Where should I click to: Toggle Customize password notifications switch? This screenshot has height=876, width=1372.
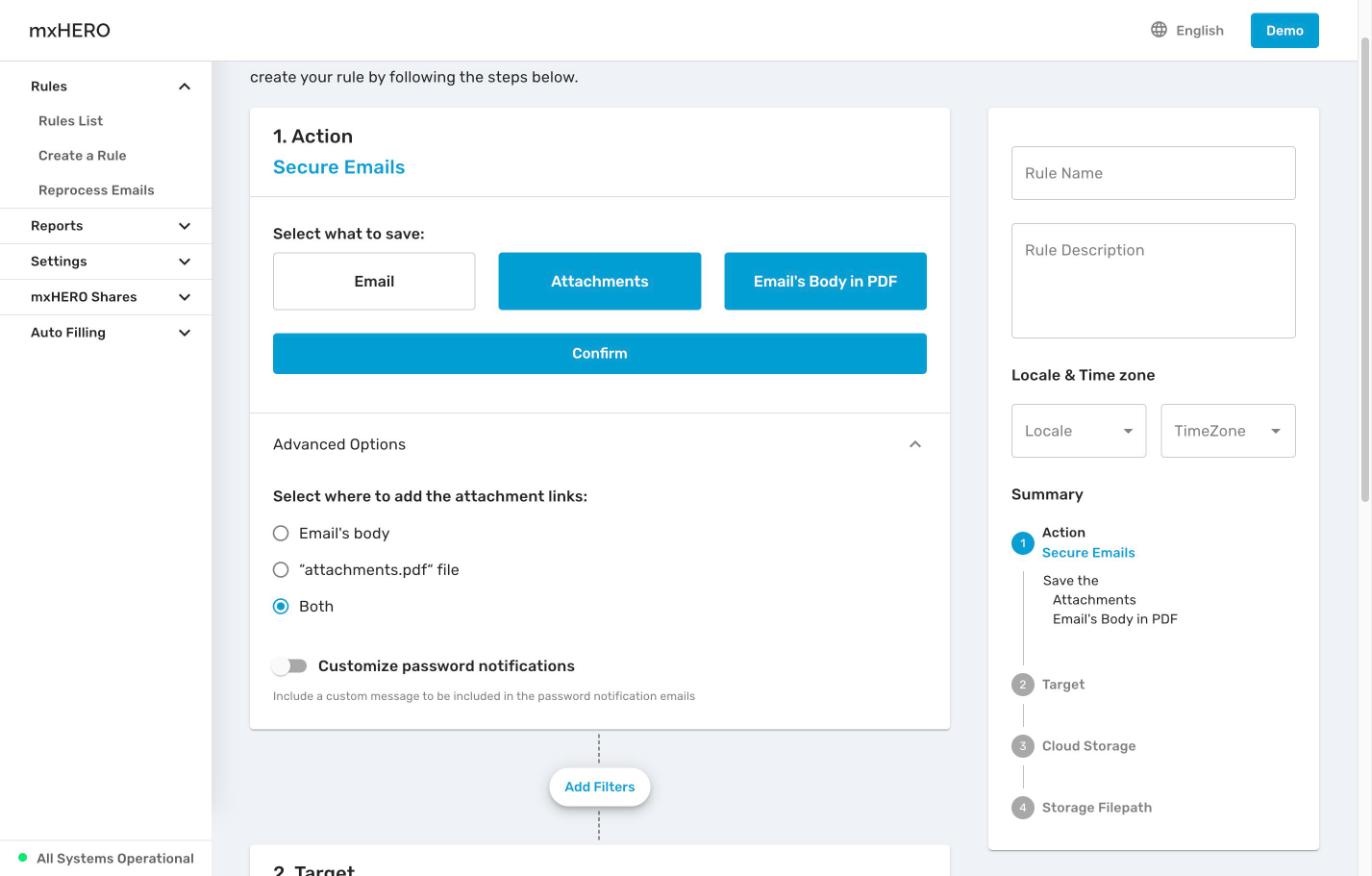pos(290,666)
